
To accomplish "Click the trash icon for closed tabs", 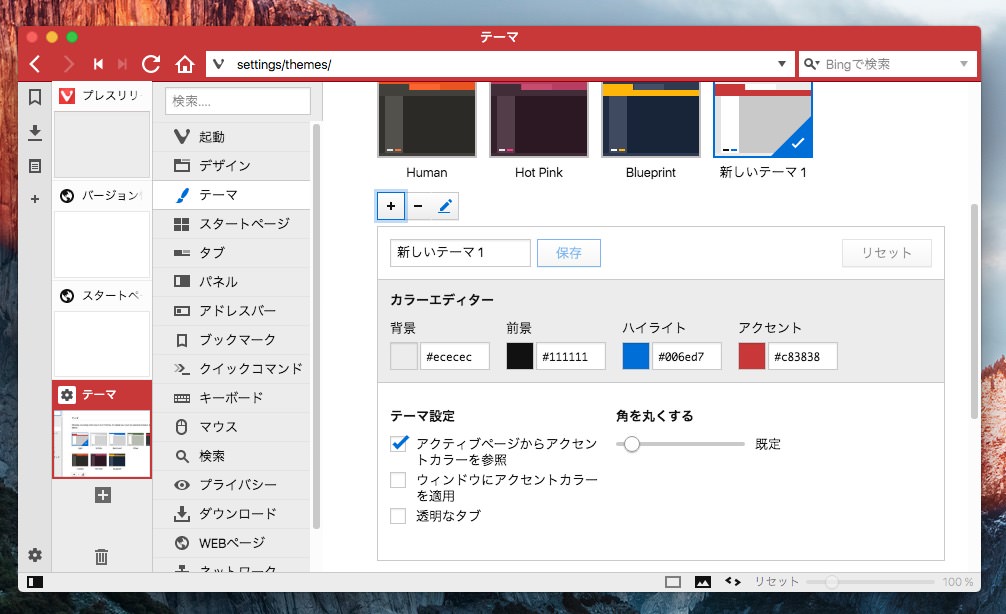I will click(101, 557).
